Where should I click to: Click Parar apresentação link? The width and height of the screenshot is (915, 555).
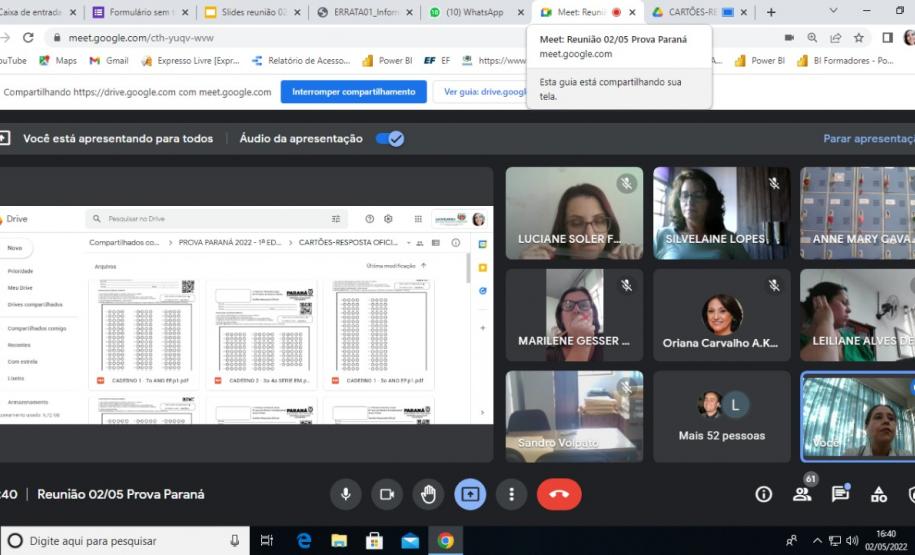point(868,139)
